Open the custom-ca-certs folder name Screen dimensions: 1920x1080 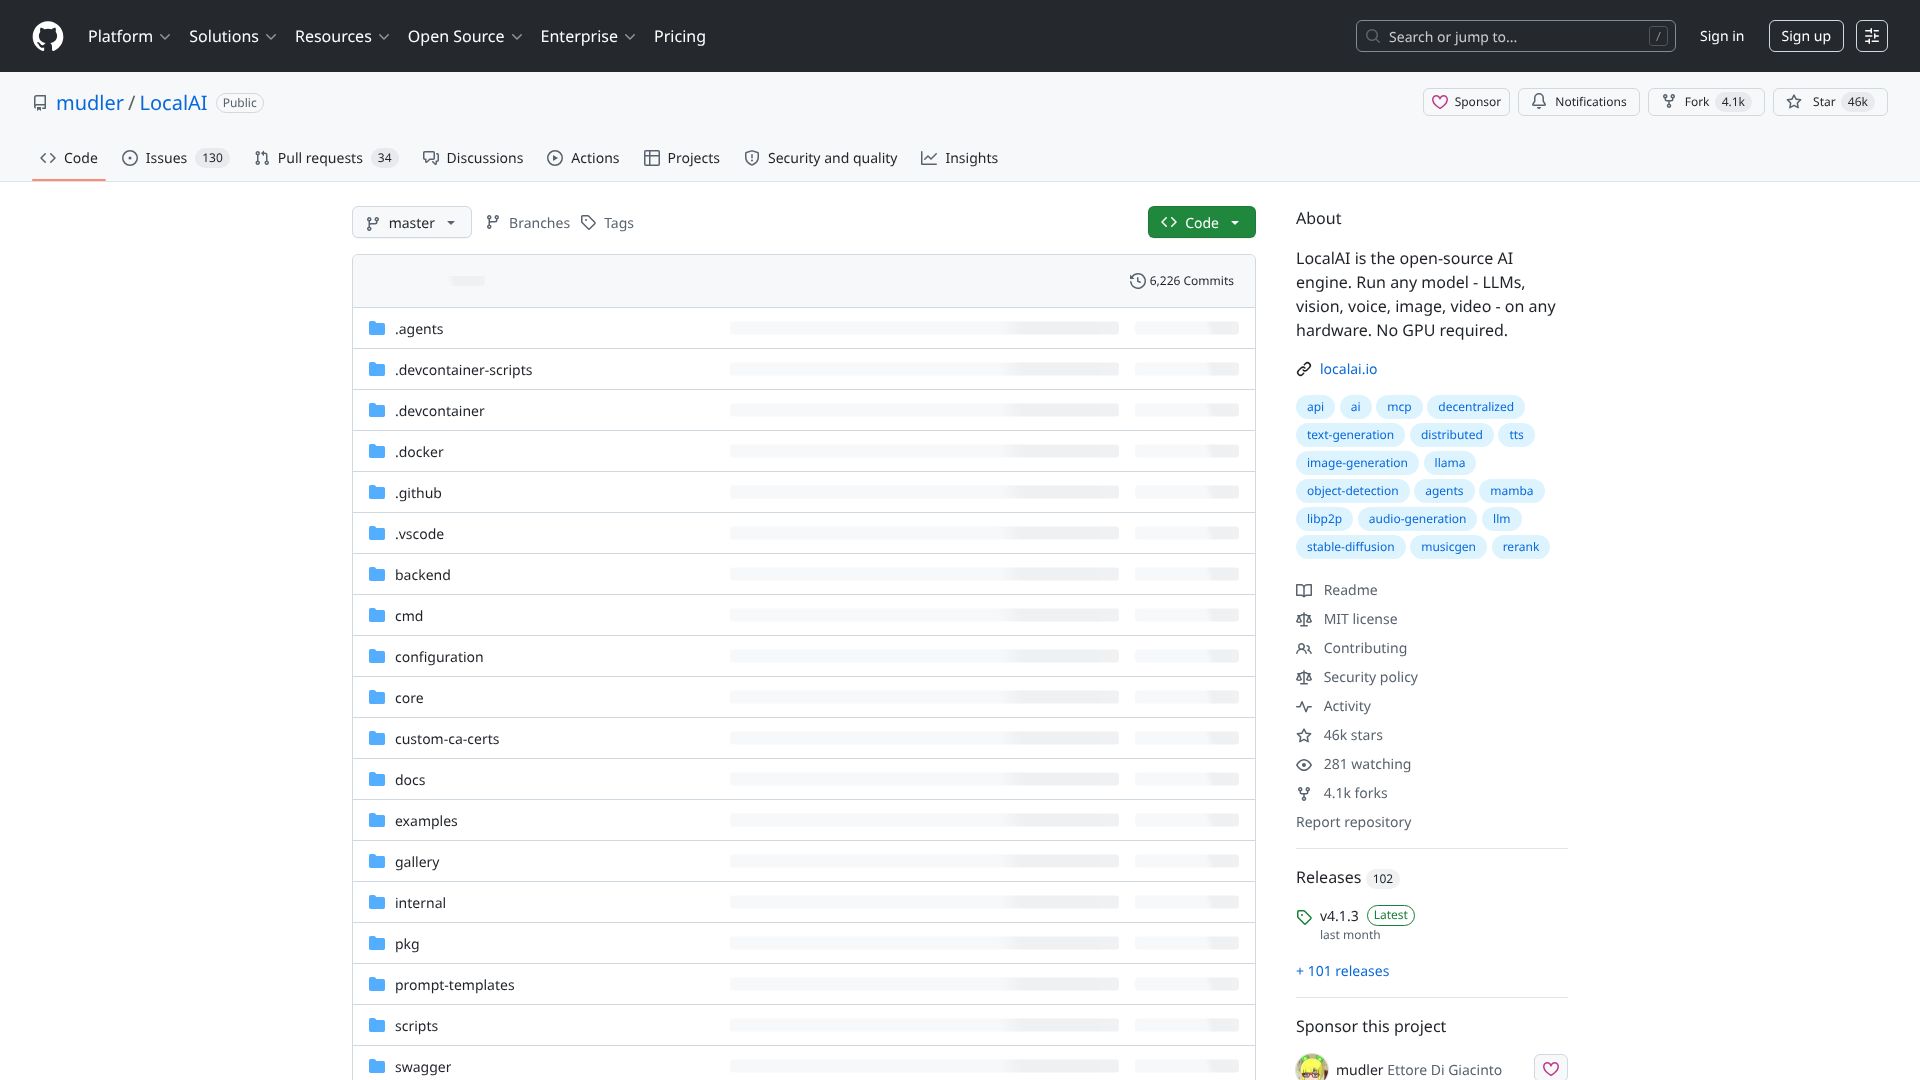coord(447,739)
